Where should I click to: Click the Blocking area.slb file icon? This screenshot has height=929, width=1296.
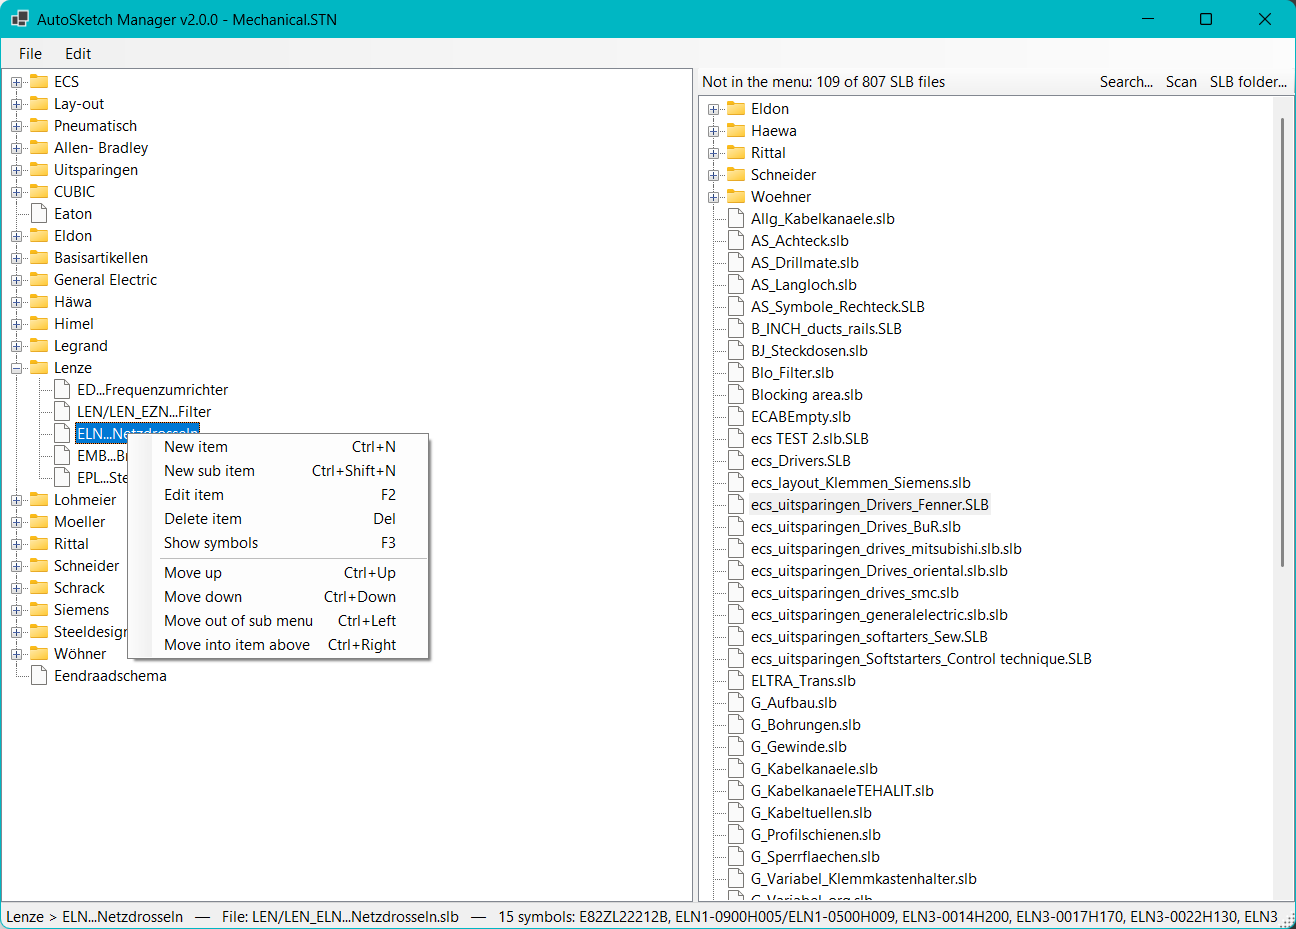click(x=736, y=394)
